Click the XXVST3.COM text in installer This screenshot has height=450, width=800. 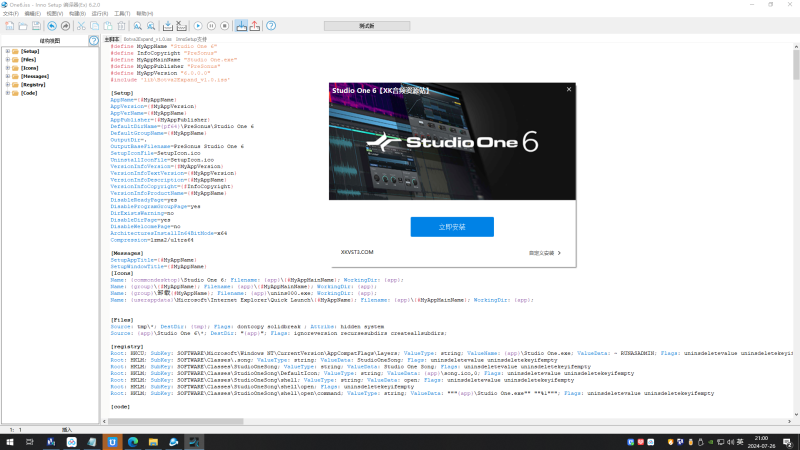[x=357, y=252]
